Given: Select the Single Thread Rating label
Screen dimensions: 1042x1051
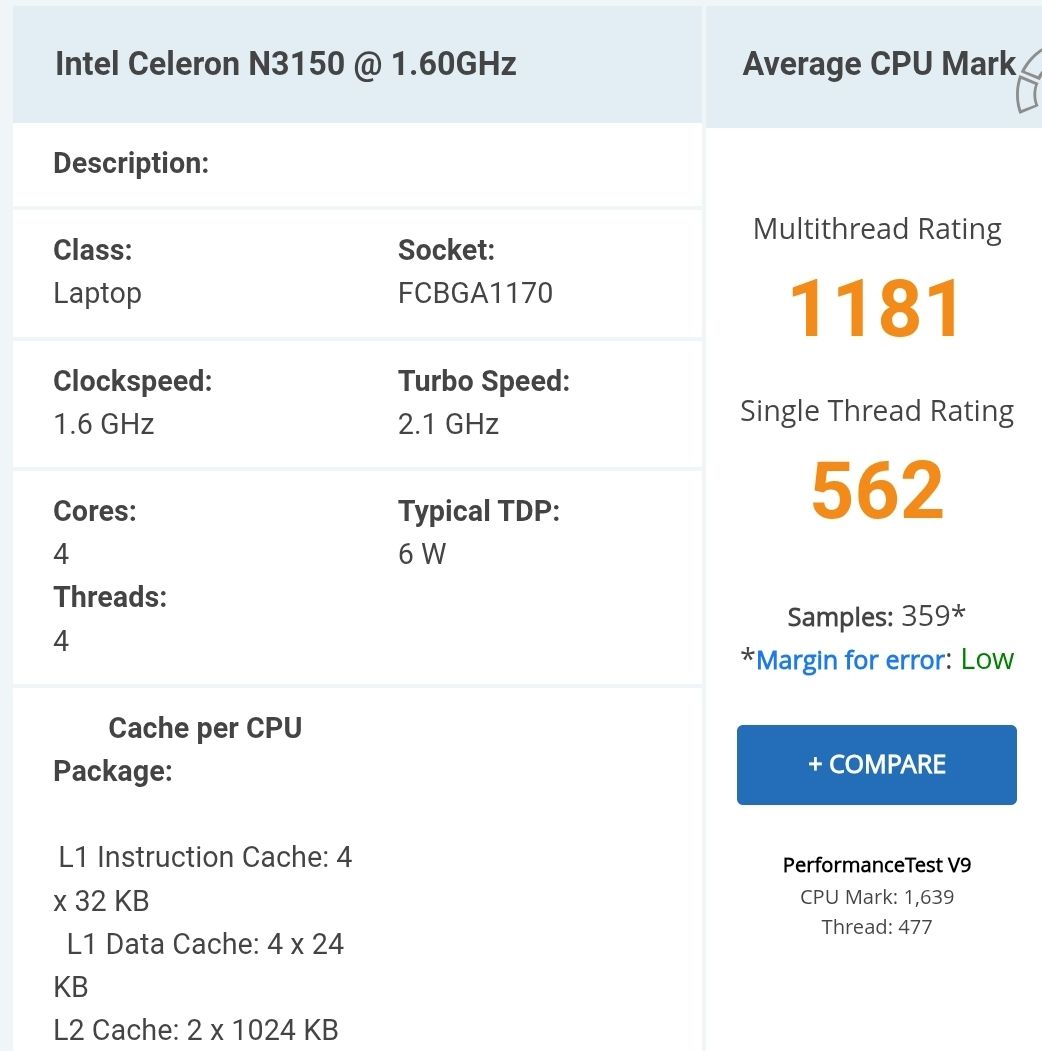Looking at the screenshot, I should 877,411.
